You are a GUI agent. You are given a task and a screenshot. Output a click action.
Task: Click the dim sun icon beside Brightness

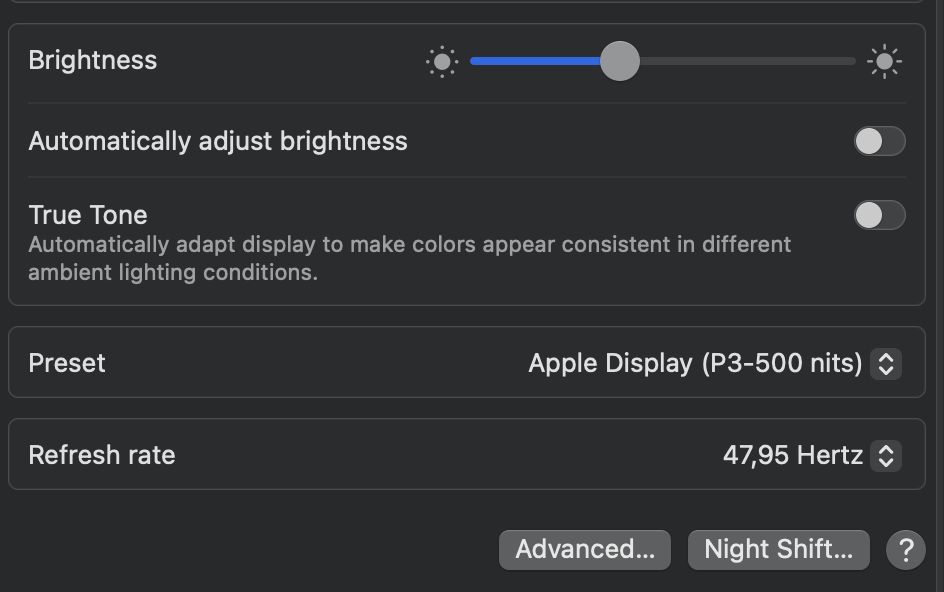click(x=441, y=62)
